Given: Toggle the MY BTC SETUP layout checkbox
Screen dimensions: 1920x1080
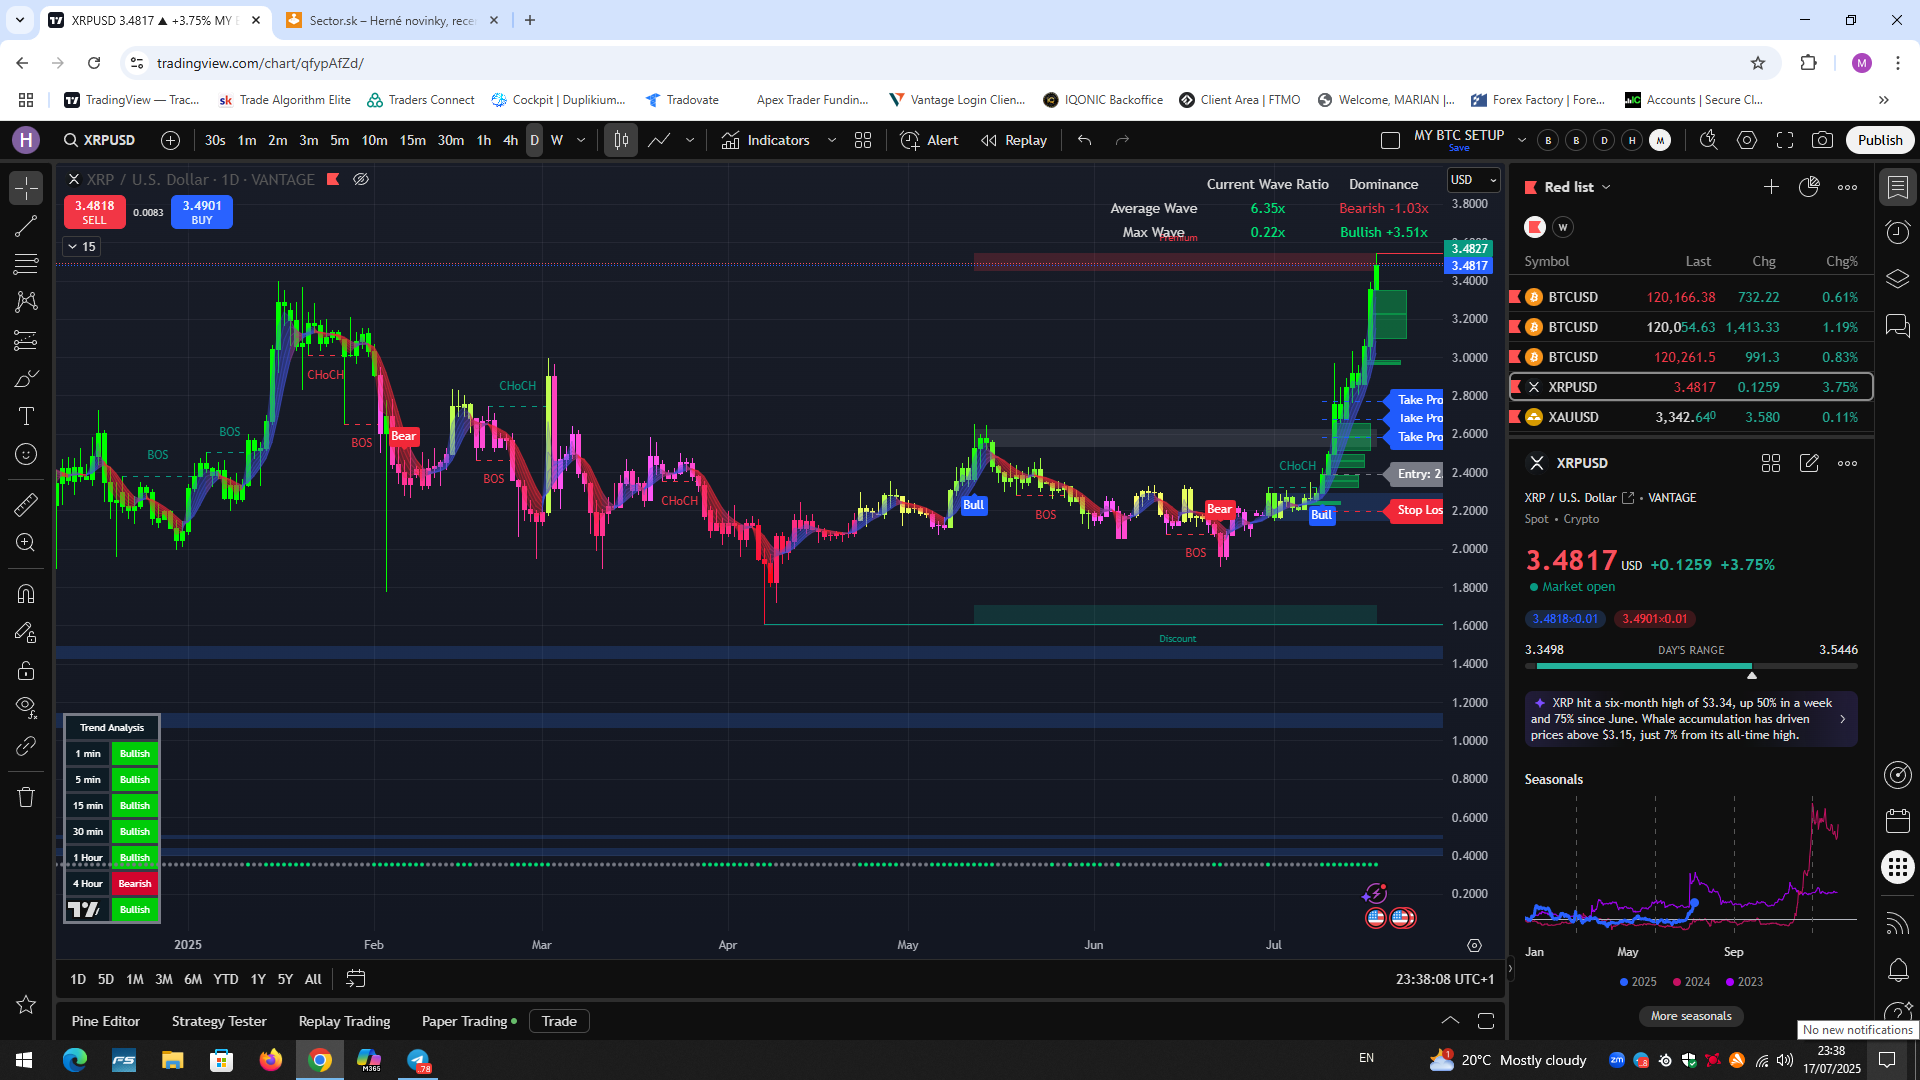Looking at the screenshot, I should 1390,141.
